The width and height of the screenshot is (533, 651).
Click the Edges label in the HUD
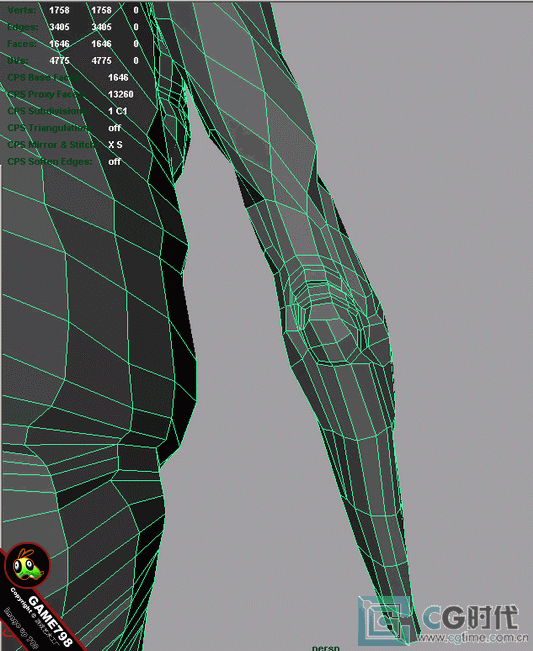[23, 27]
